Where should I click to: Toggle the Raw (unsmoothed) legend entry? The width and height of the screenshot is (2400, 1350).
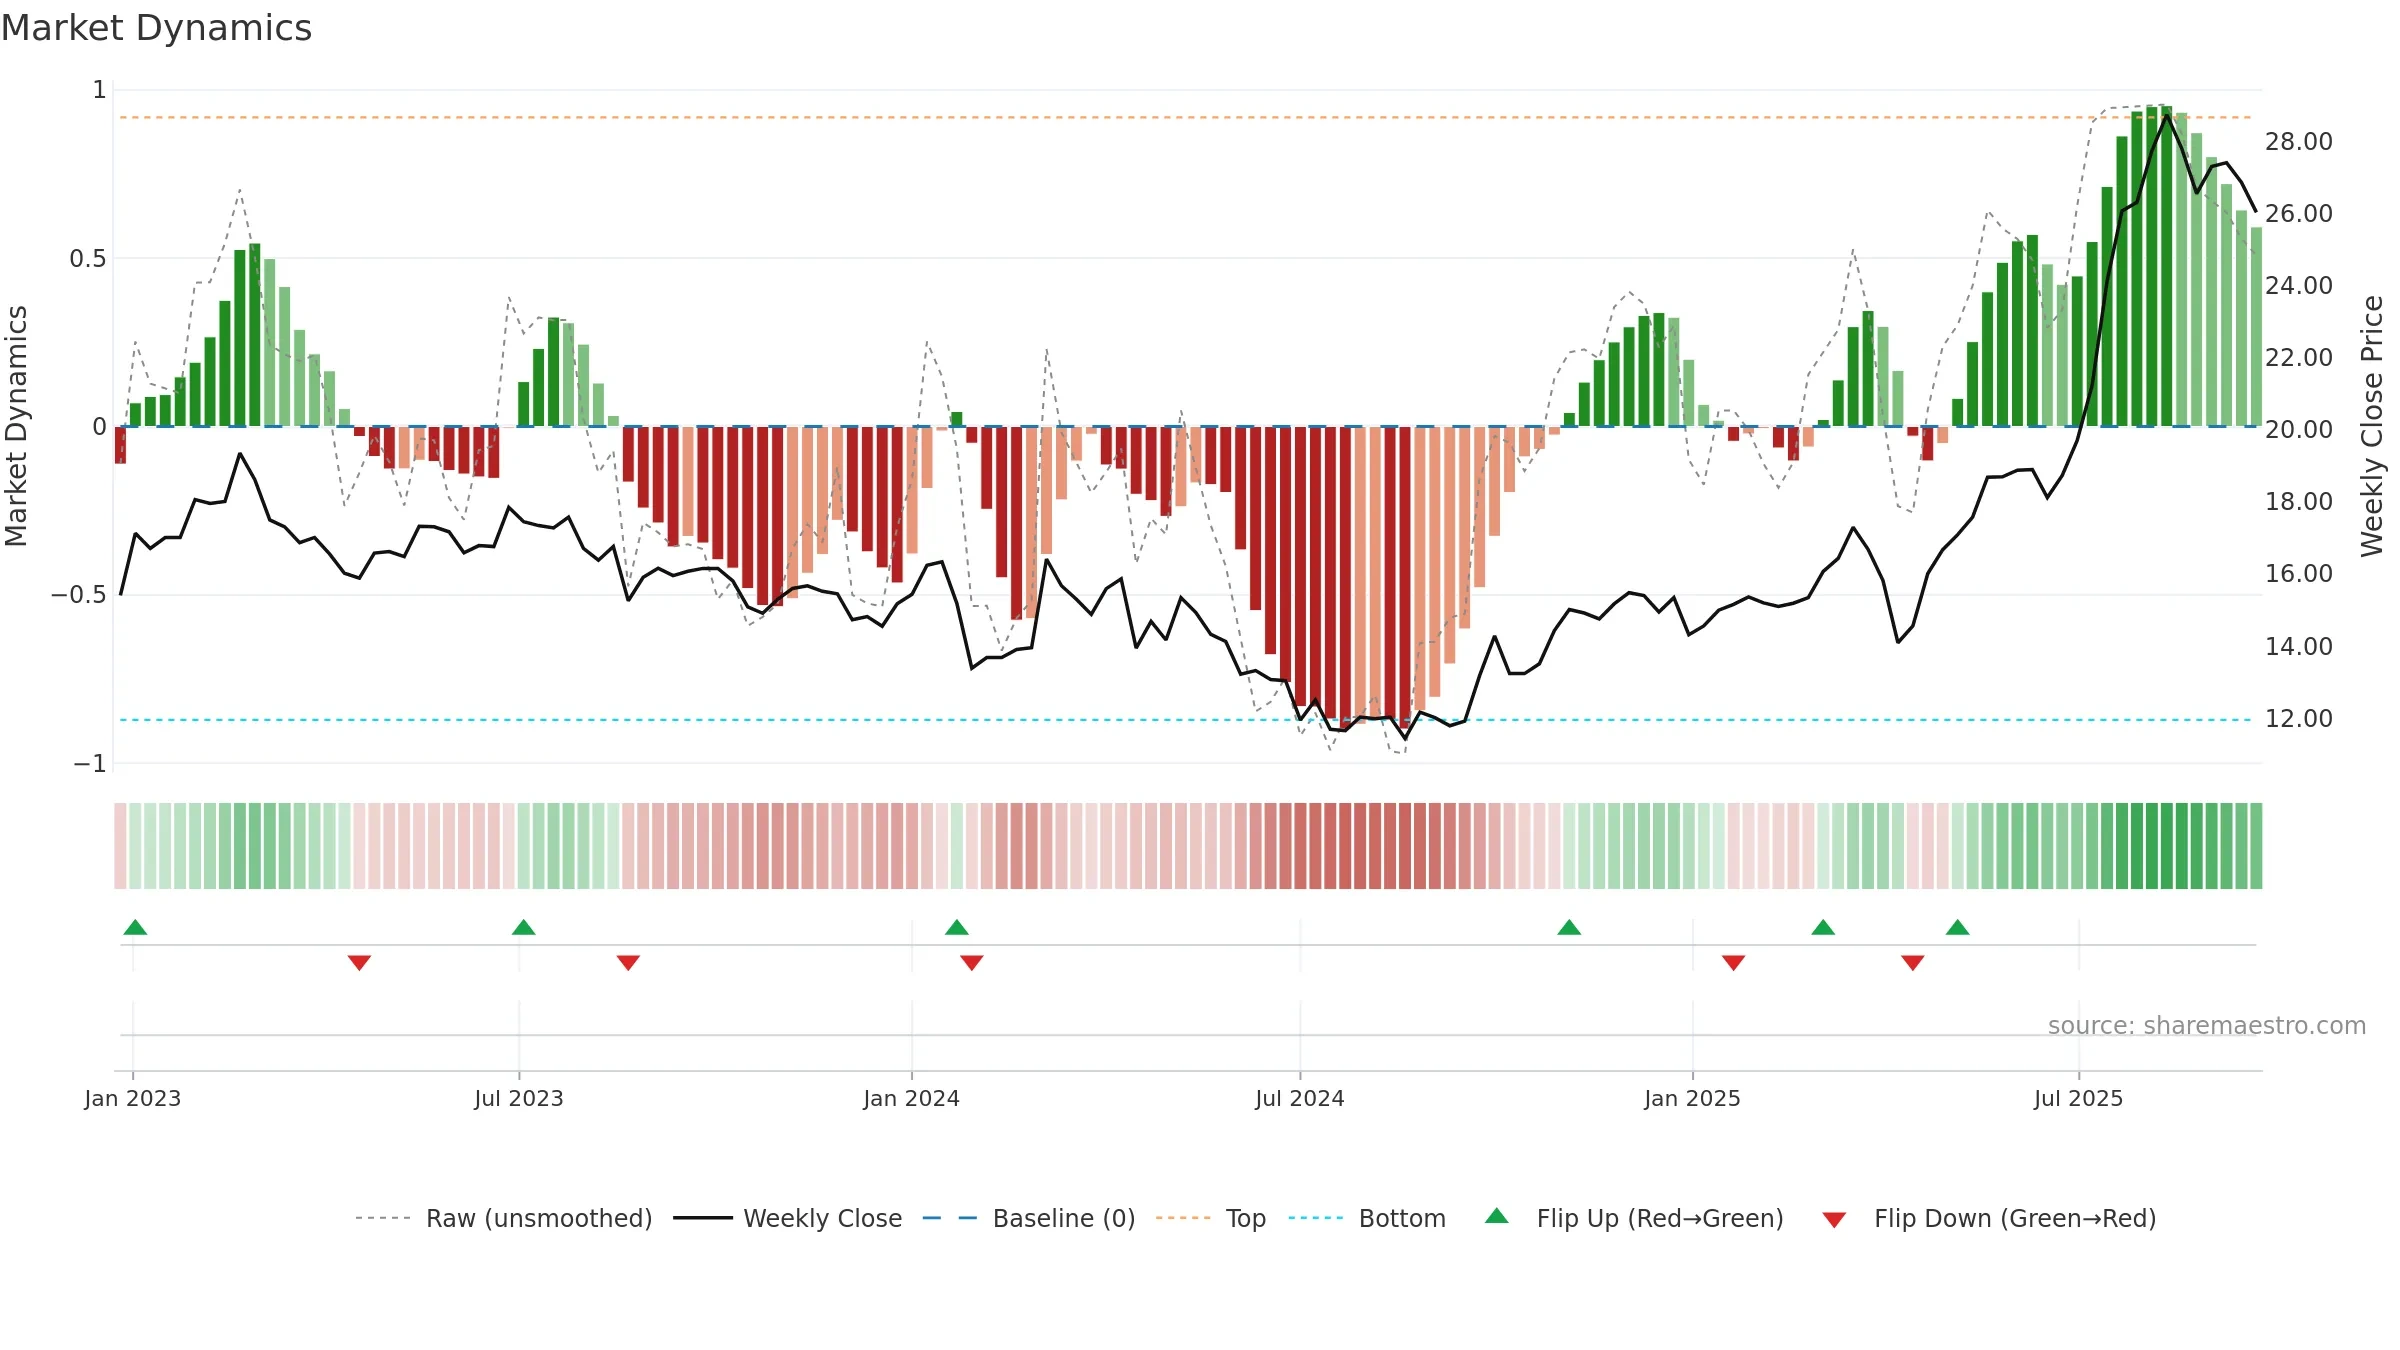coord(503,1218)
